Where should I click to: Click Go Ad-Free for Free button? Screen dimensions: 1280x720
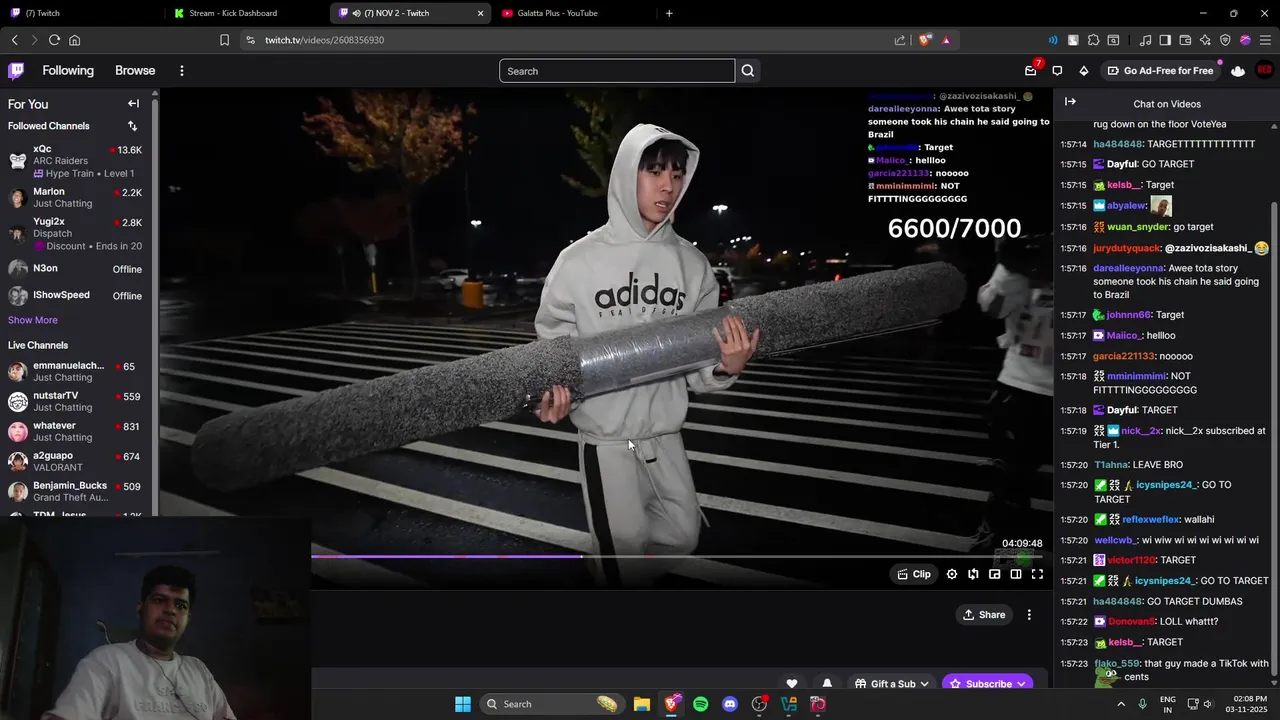coord(1160,71)
